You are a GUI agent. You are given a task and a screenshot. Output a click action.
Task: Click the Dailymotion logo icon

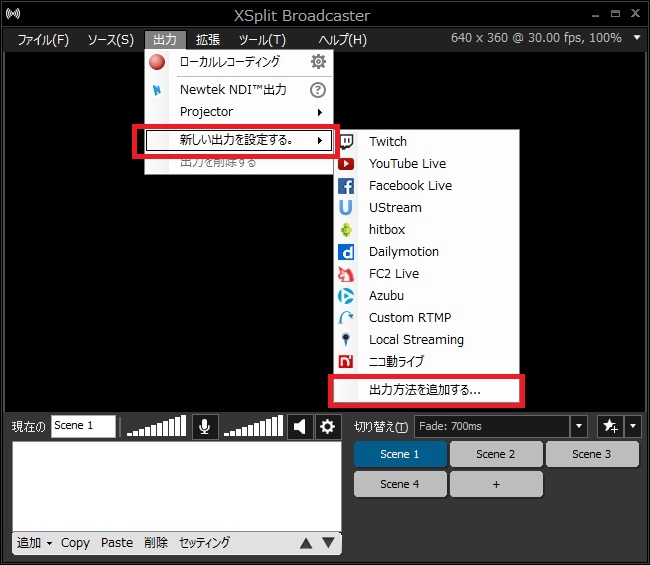tap(346, 252)
